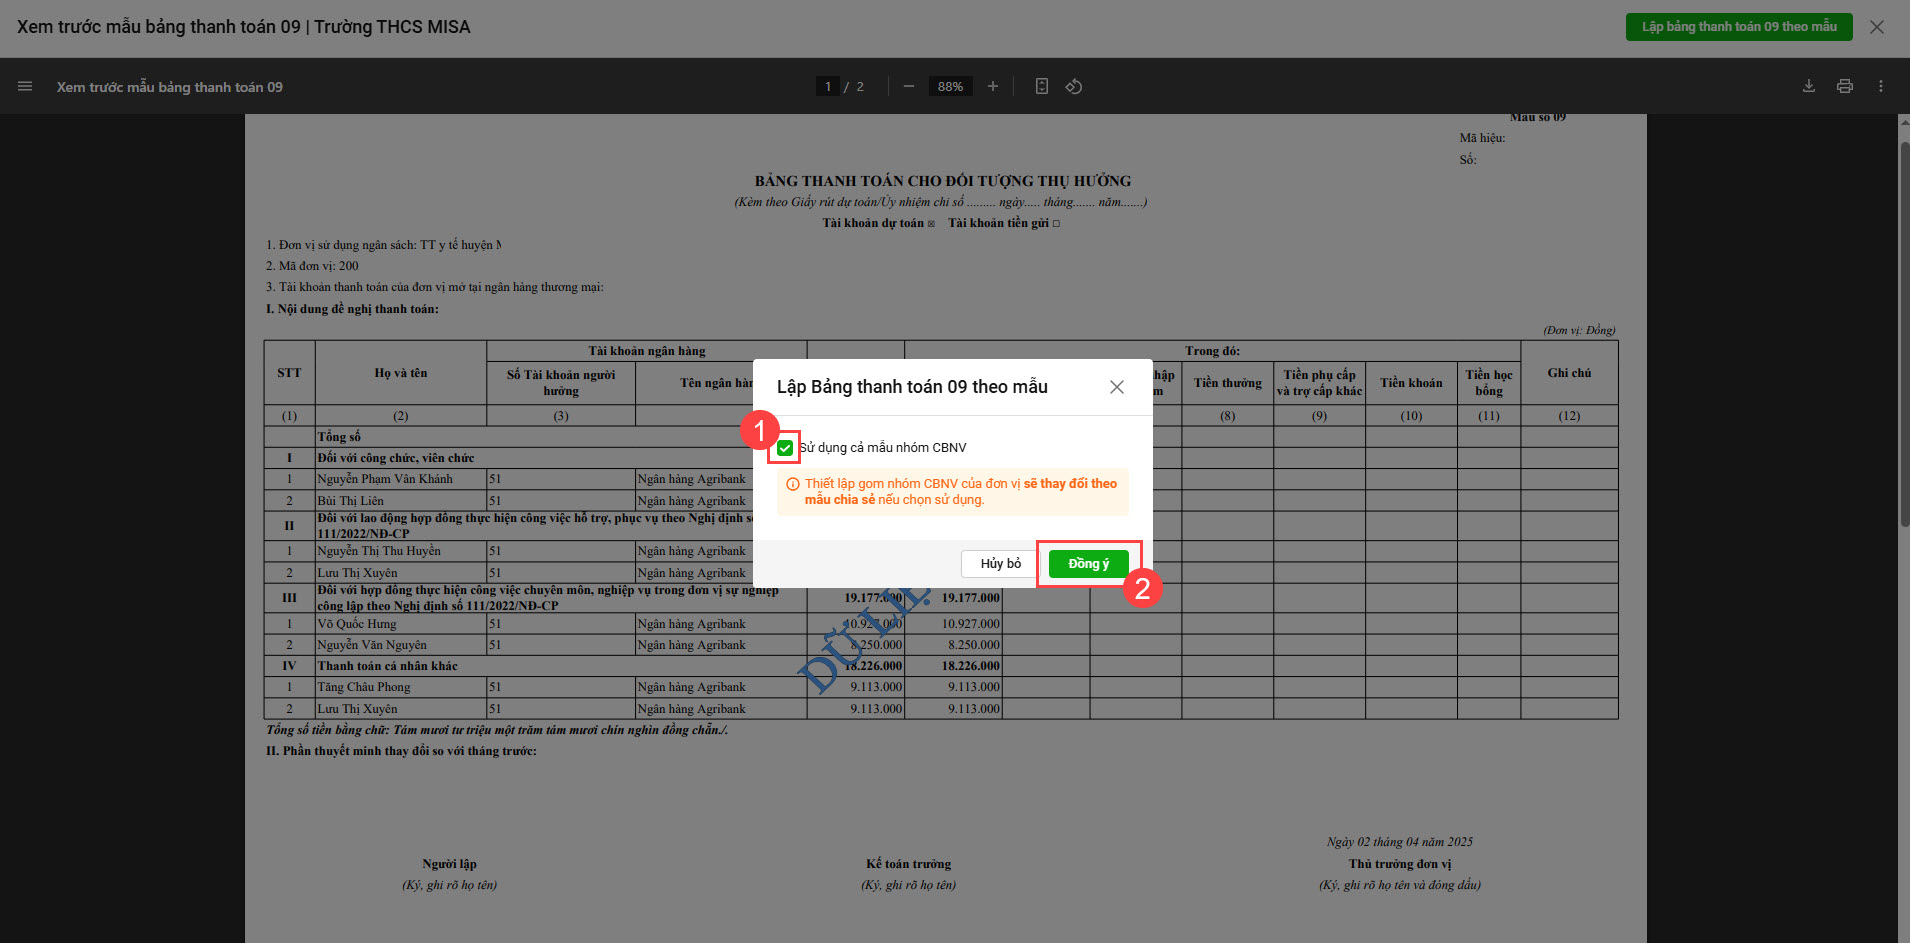Image resolution: width=1910 pixels, height=943 pixels.
Task: Click the fit to page icon
Action: pyautogui.click(x=1042, y=86)
